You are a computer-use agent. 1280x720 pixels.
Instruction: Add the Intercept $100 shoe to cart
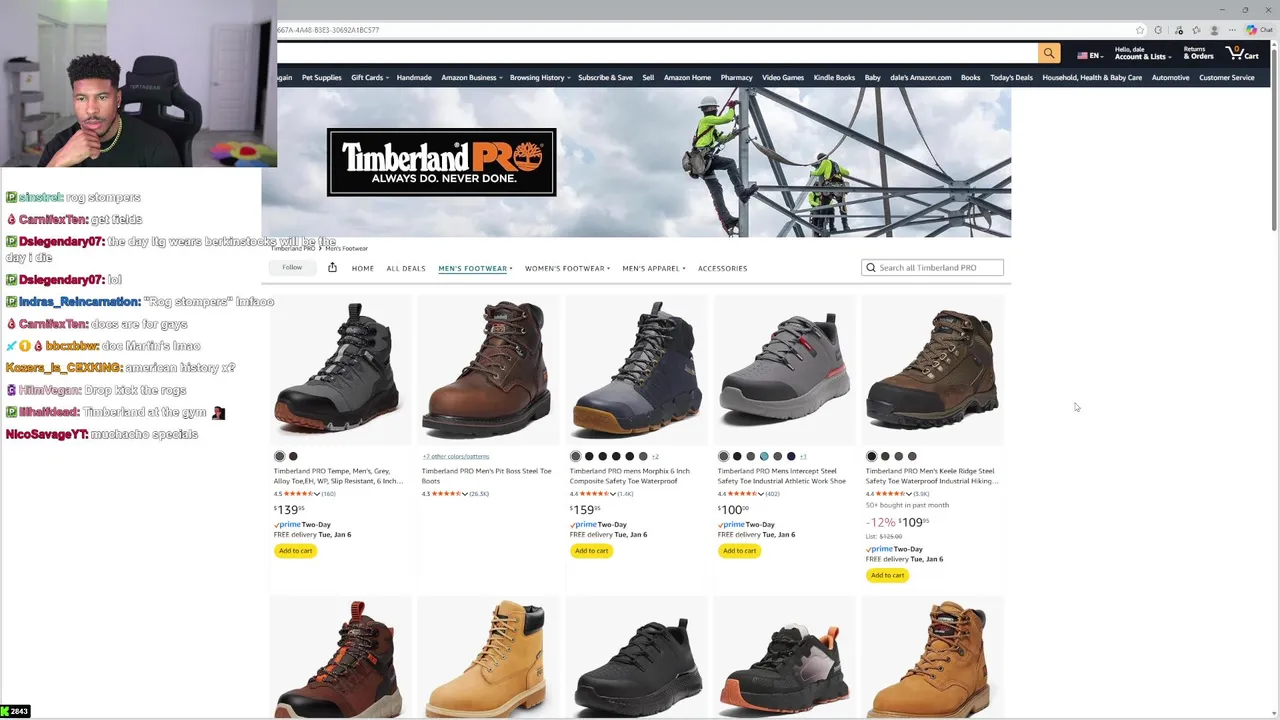(x=739, y=550)
